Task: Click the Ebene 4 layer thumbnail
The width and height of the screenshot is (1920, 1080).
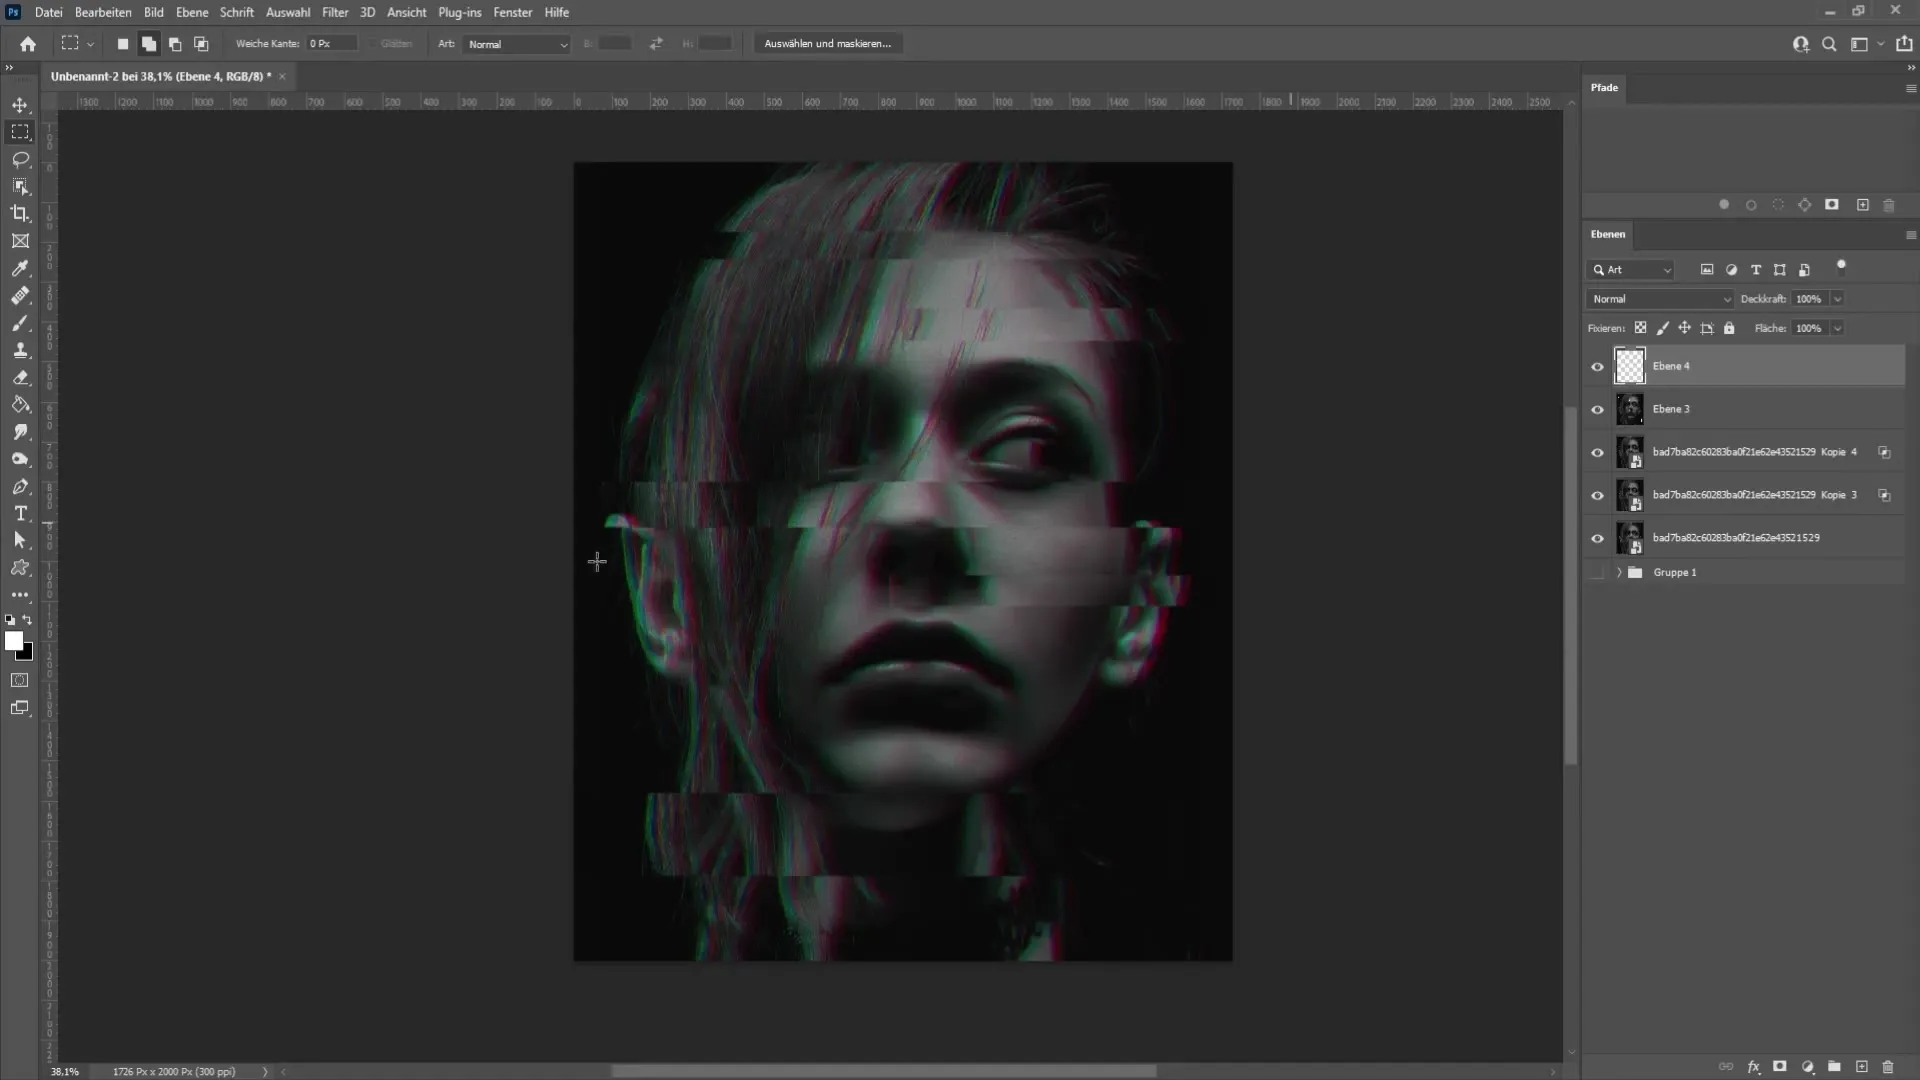Action: 1630,365
